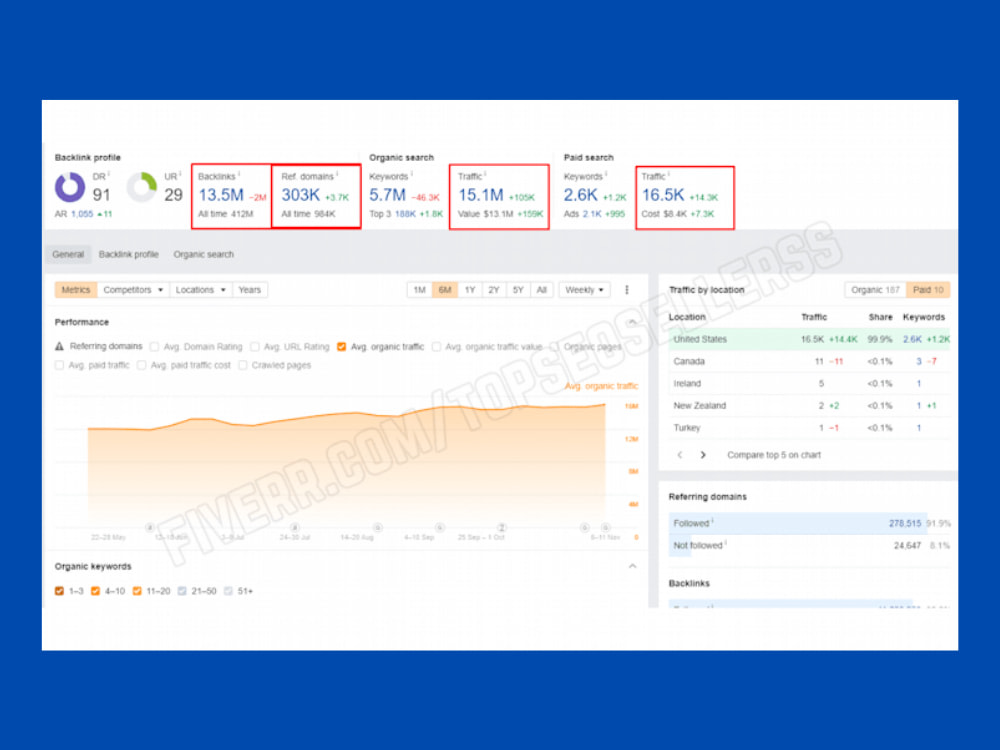Click the Avg. organic traffic chart legend label
Viewport: 1000px width, 750px height.
(601, 386)
